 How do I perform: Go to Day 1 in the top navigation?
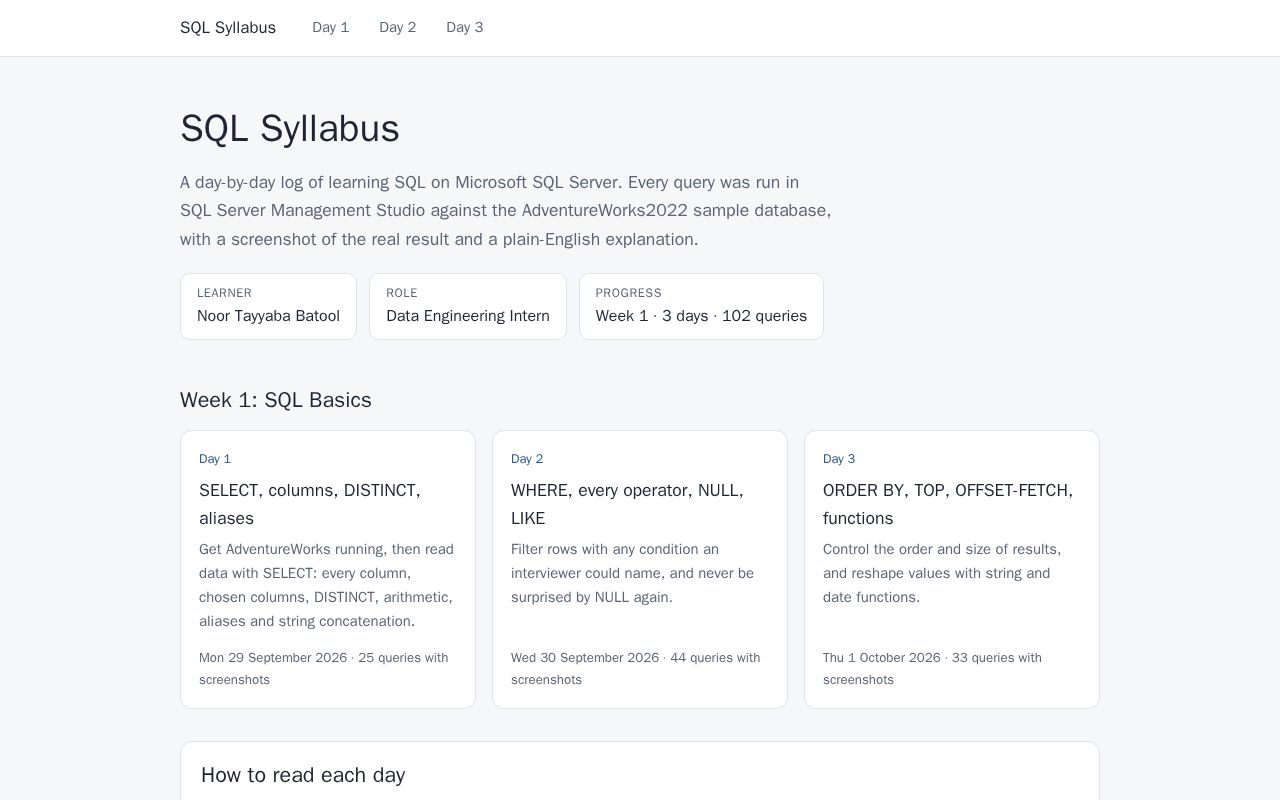click(x=330, y=28)
